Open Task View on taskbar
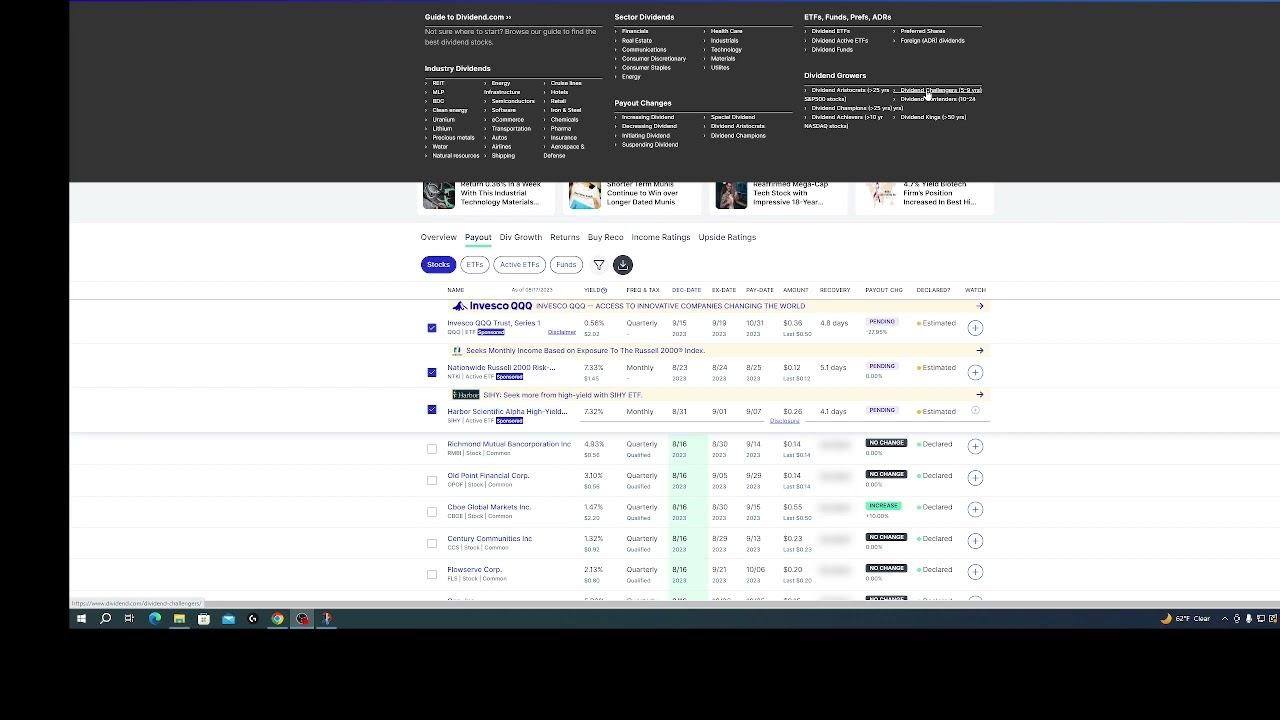 129,619
